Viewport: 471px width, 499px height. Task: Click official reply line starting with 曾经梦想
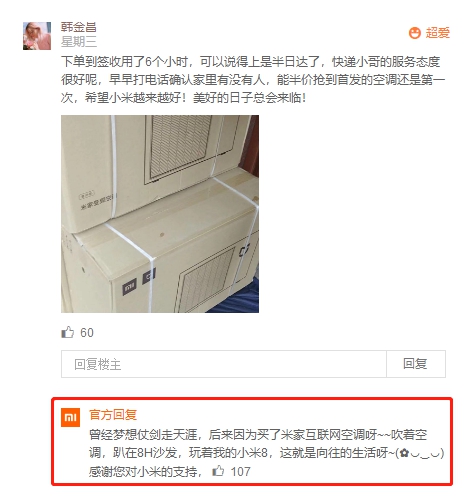[258, 435]
